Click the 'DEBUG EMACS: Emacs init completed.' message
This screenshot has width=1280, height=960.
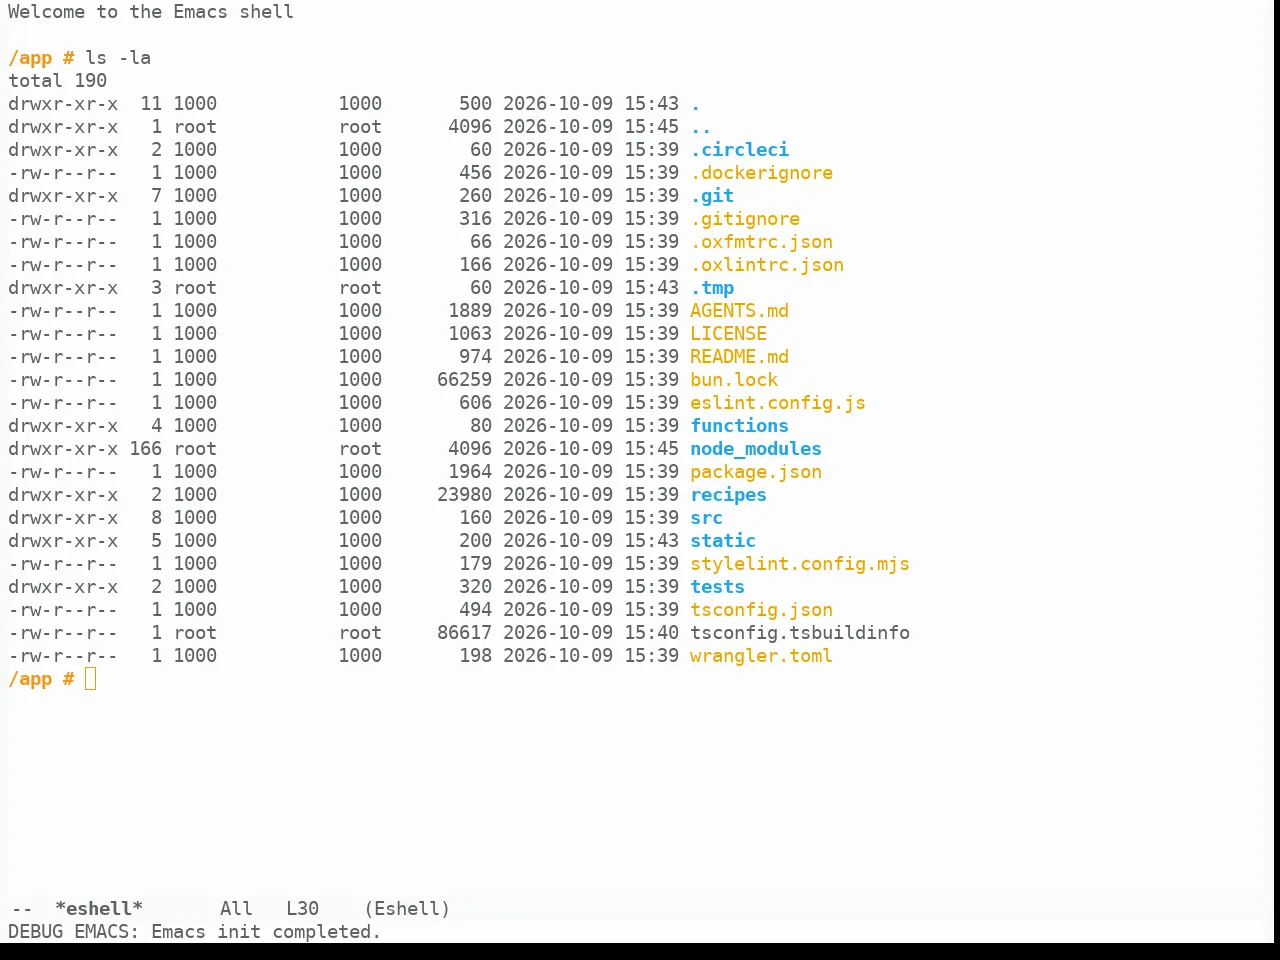coord(195,932)
